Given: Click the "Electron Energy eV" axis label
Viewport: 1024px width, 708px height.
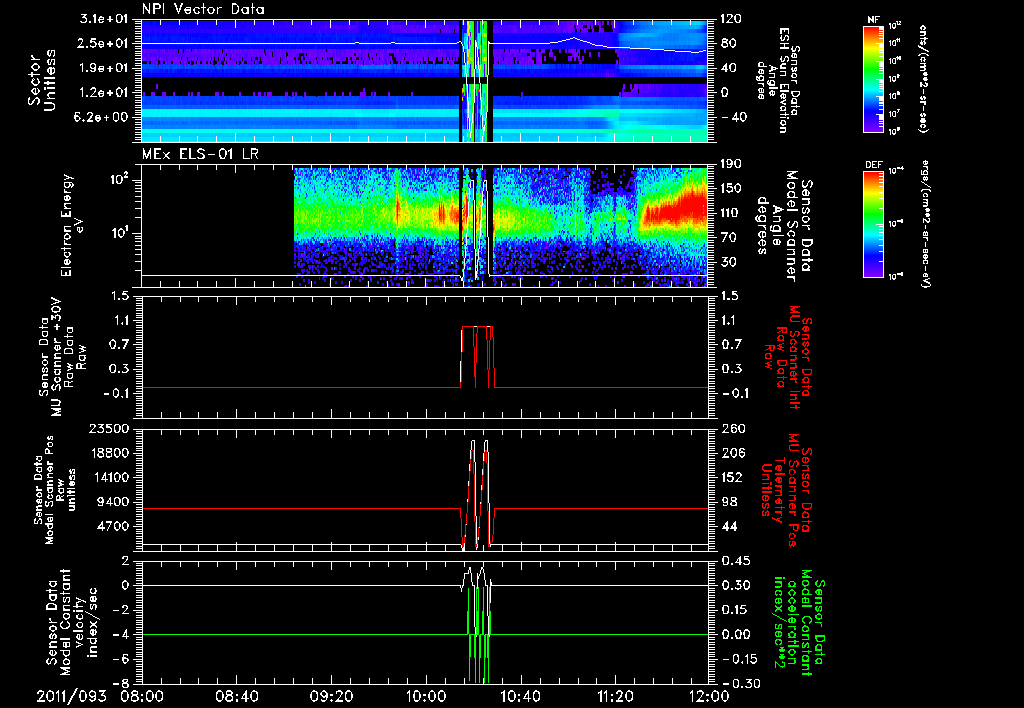Looking at the screenshot, I should [73, 225].
